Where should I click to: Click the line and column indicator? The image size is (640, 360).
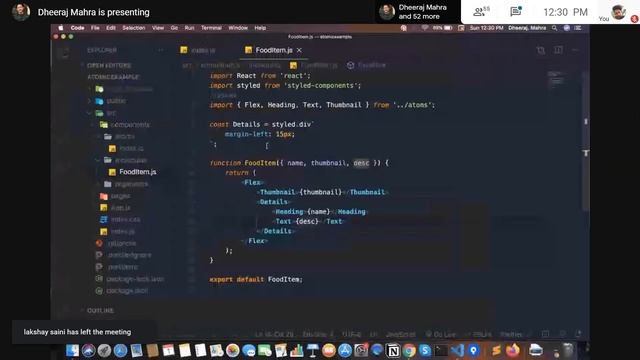click(274, 334)
